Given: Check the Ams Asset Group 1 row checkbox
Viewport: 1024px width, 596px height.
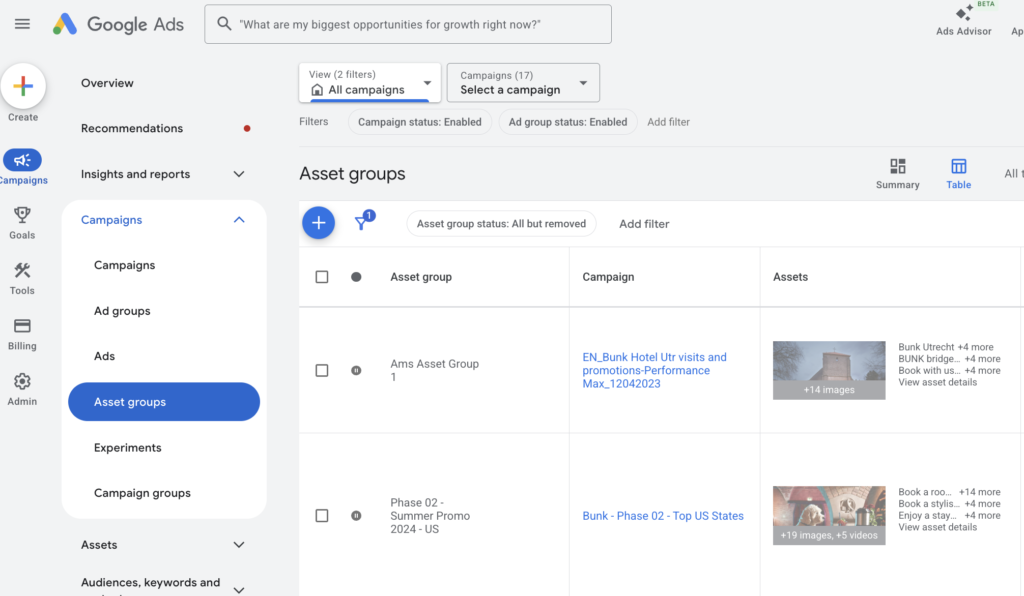Looking at the screenshot, I should click(322, 369).
